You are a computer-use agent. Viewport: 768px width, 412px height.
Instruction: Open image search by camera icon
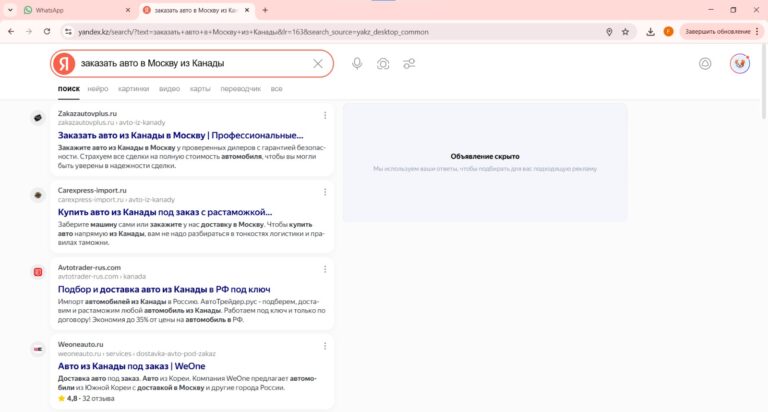pyautogui.click(x=383, y=64)
